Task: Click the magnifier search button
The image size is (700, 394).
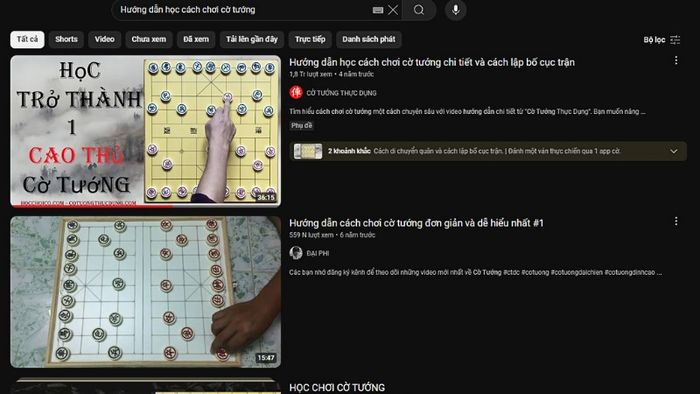Action: (x=419, y=10)
